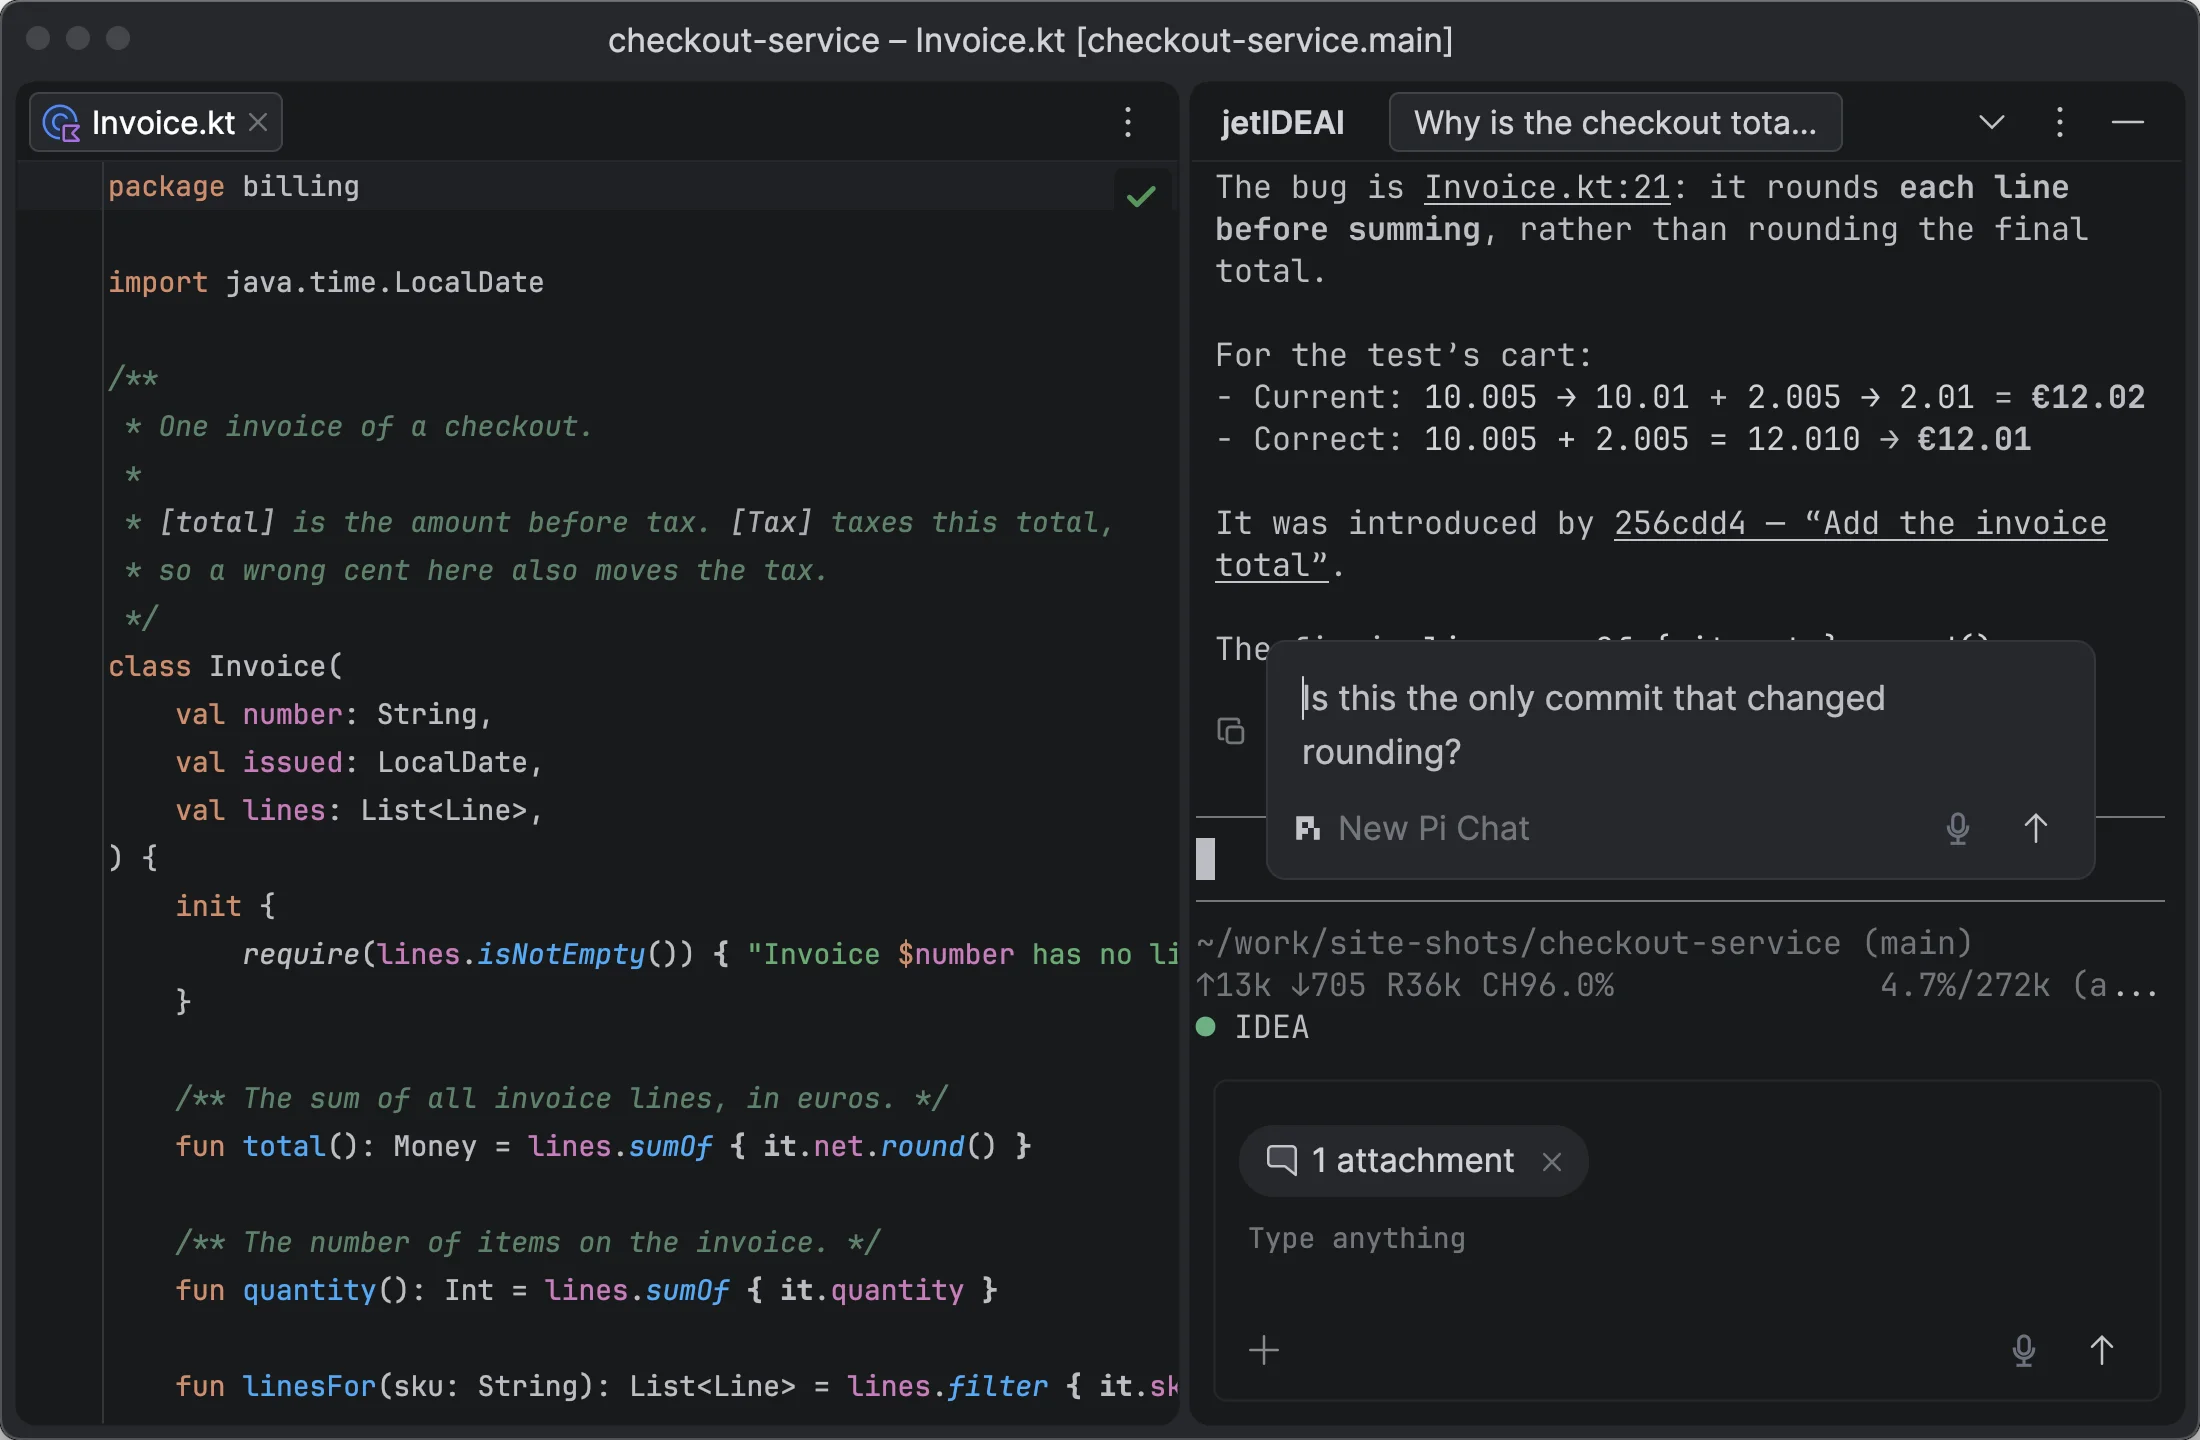Send the popup question with arrow
Screen dimensions: 2200x1440
[x=2035, y=828]
